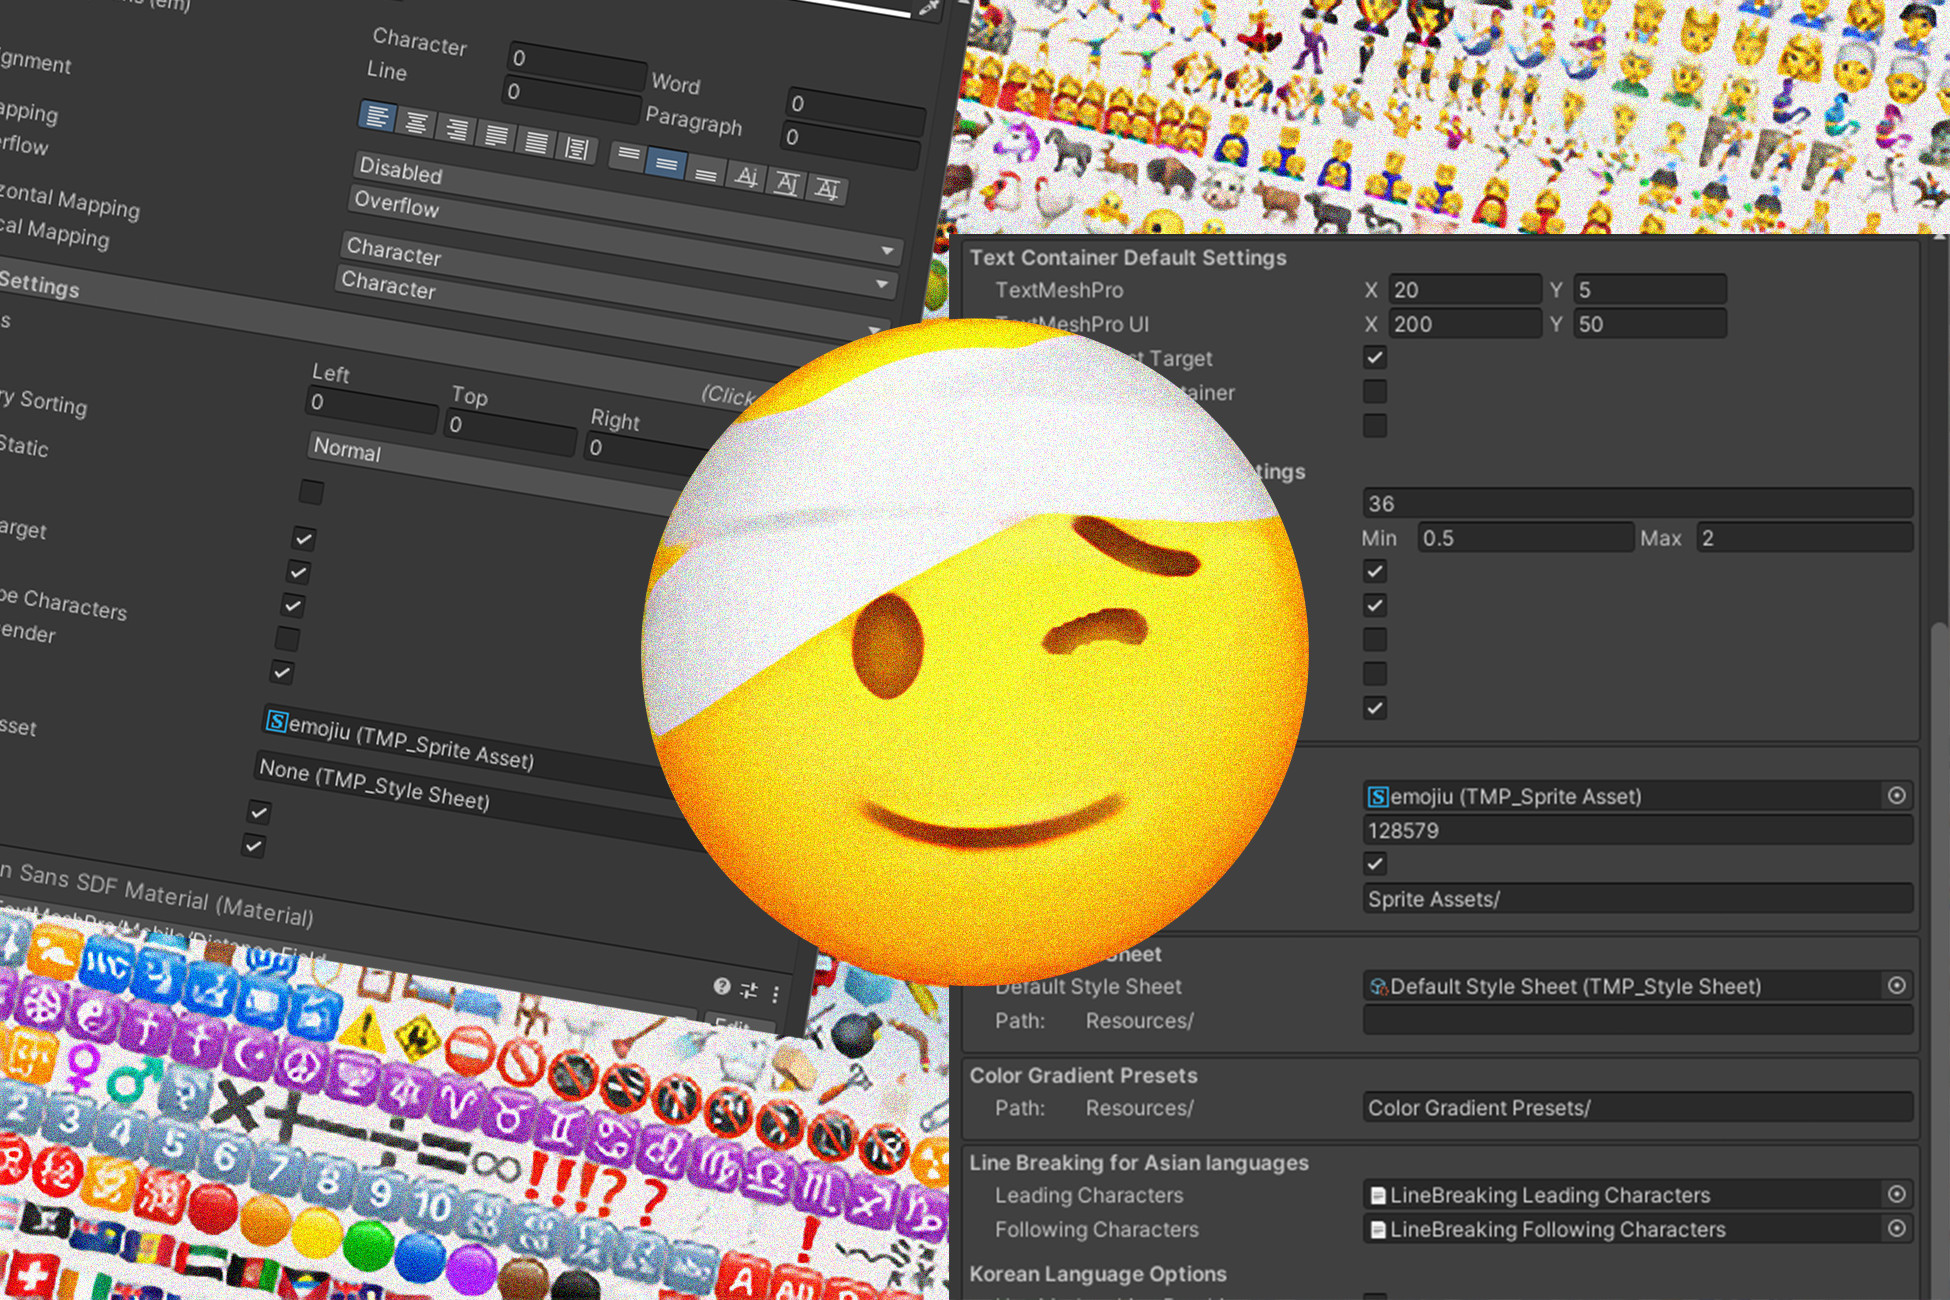Select flush text alignment icon
Viewport: 1950px width, 1300px height.
pyautogui.click(x=536, y=142)
